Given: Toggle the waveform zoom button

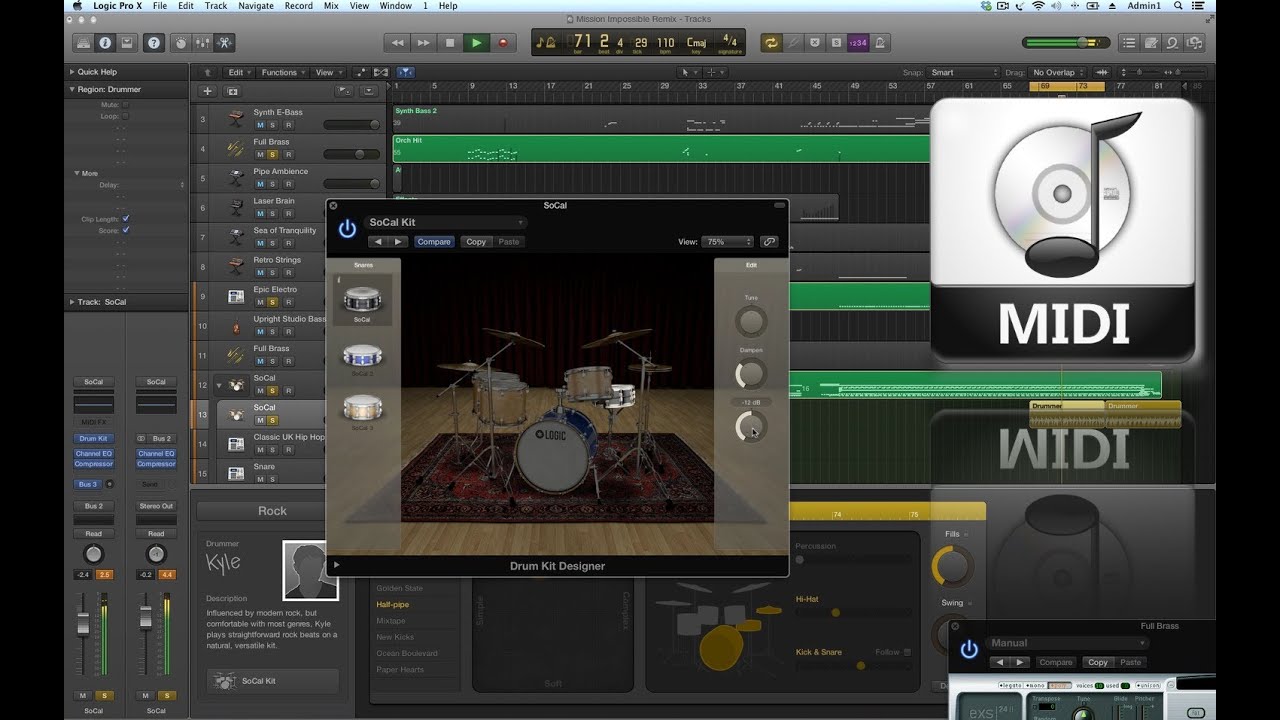Looking at the screenshot, I should tap(1102, 72).
